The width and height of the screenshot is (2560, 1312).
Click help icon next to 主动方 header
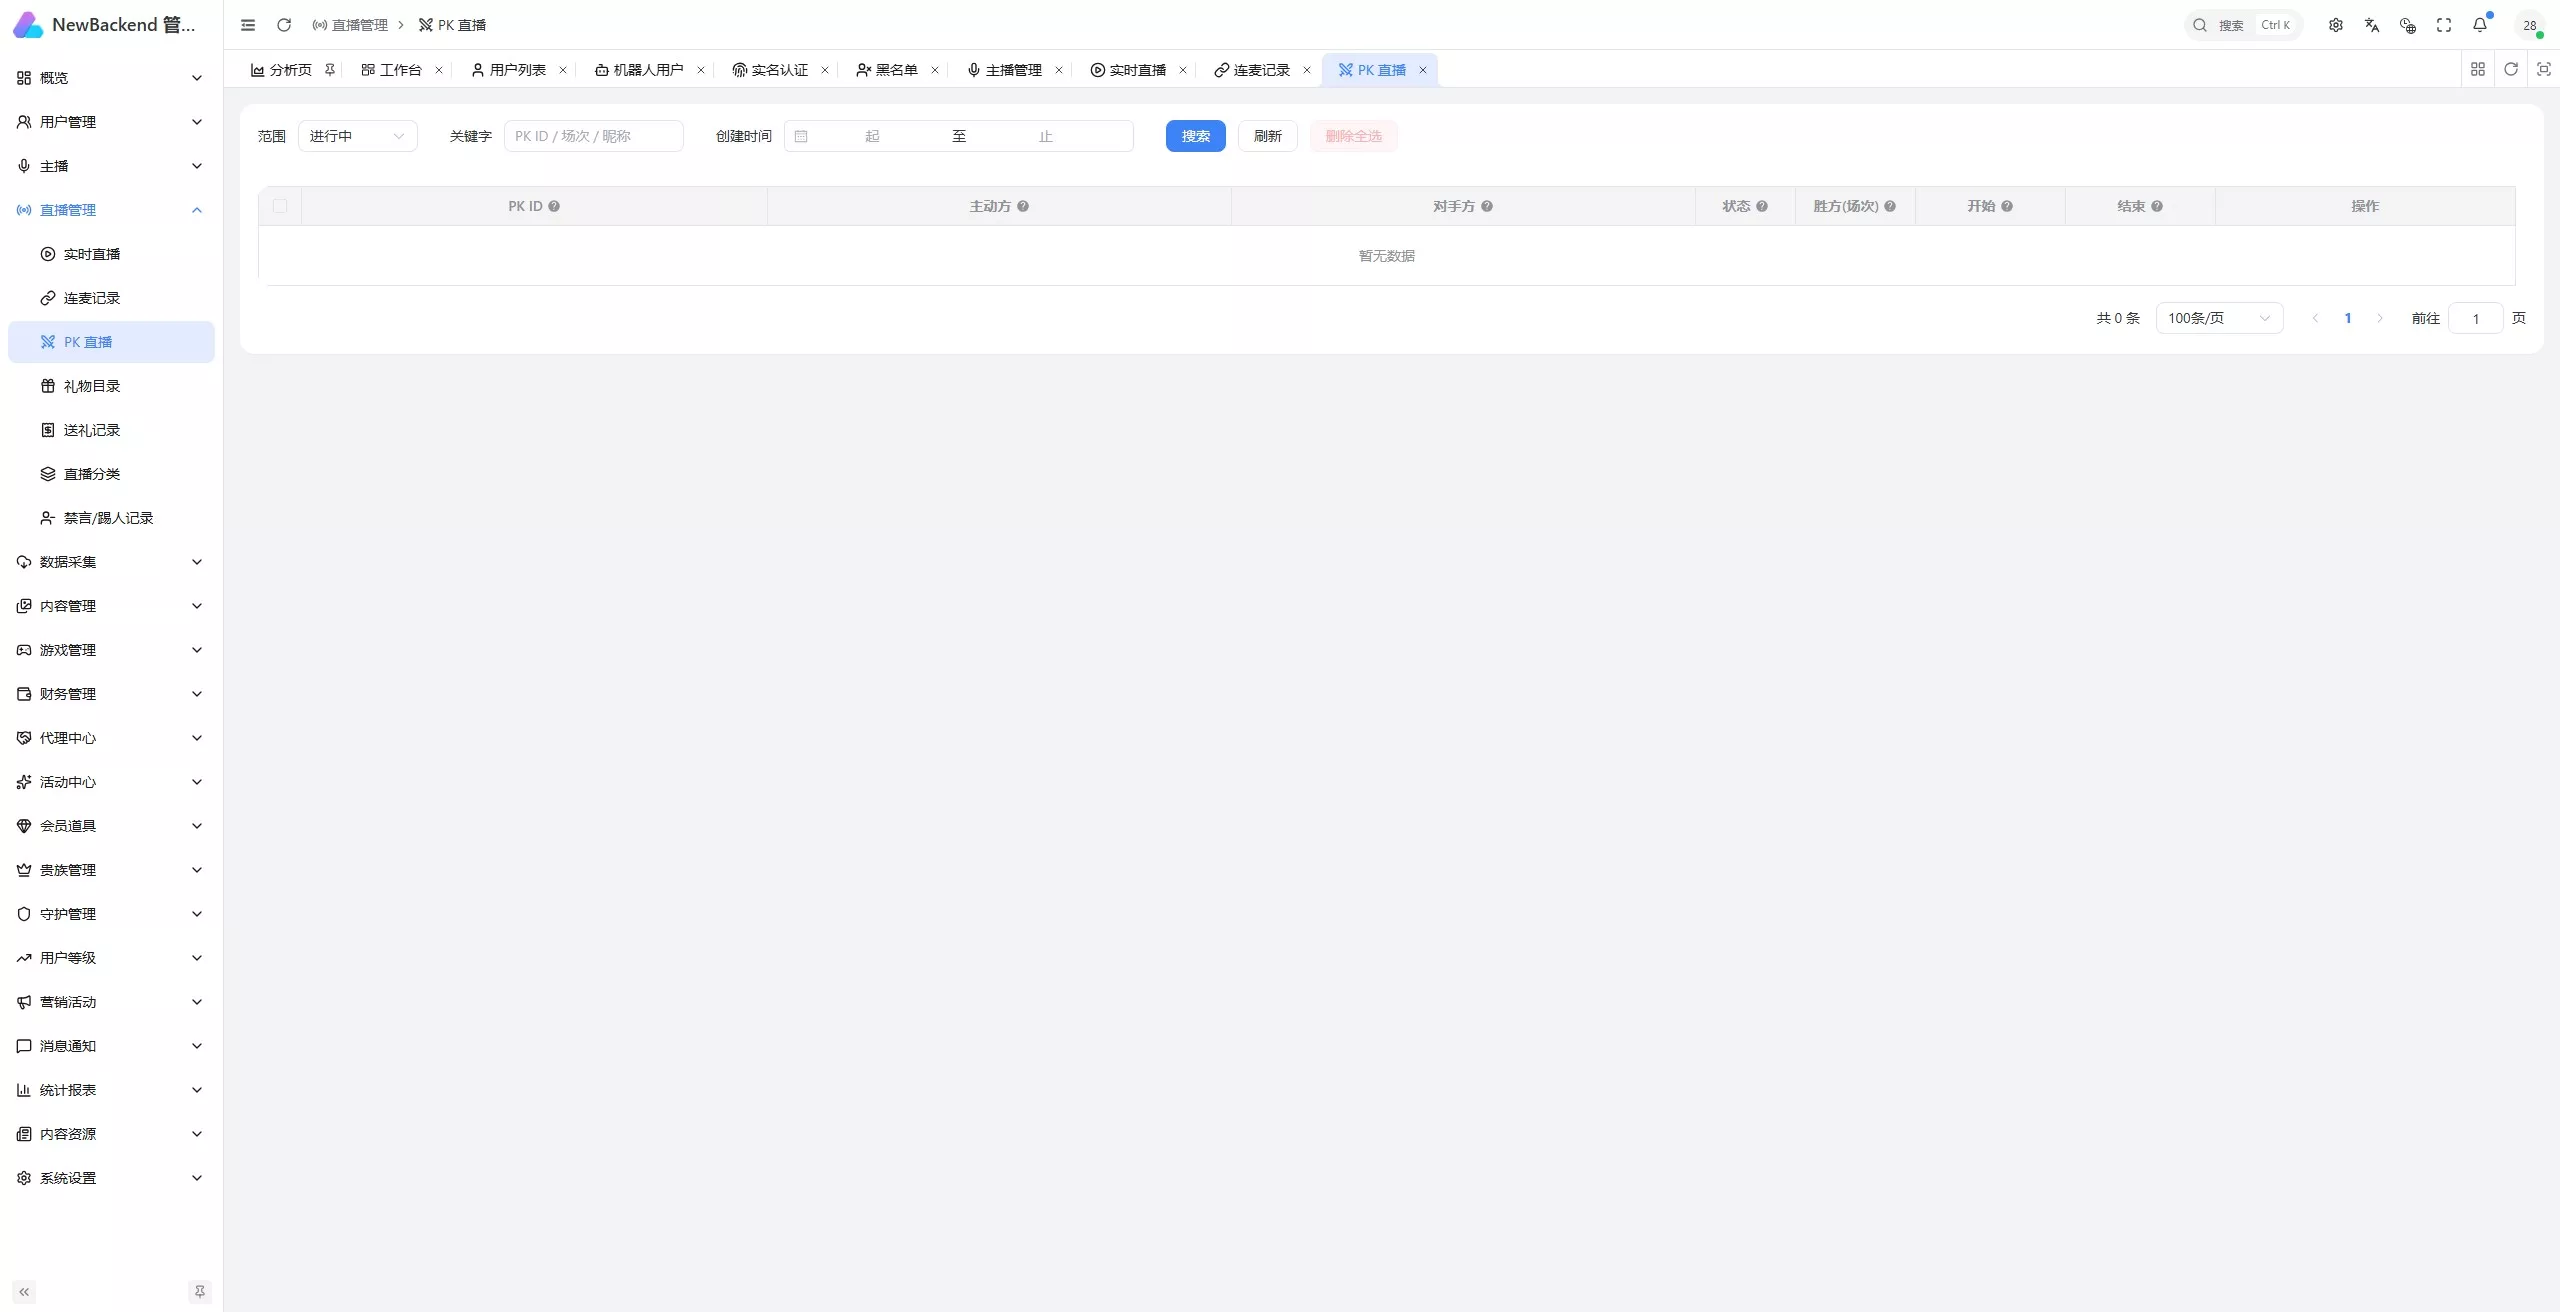click(1023, 206)
